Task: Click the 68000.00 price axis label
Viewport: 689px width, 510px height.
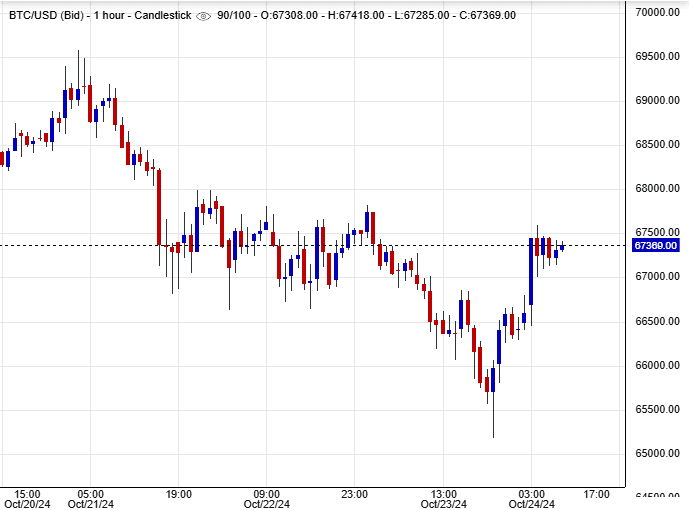Action: point(656,188)
